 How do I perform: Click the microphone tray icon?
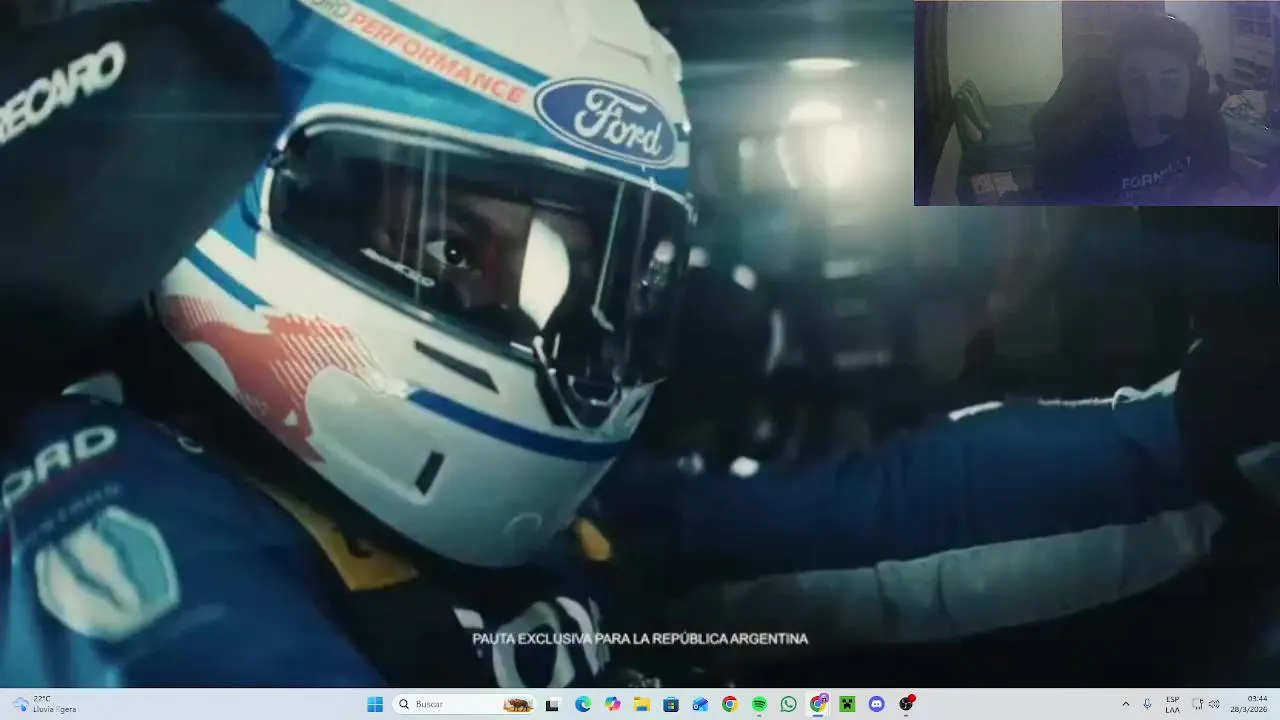click(x=1147, y=704)
